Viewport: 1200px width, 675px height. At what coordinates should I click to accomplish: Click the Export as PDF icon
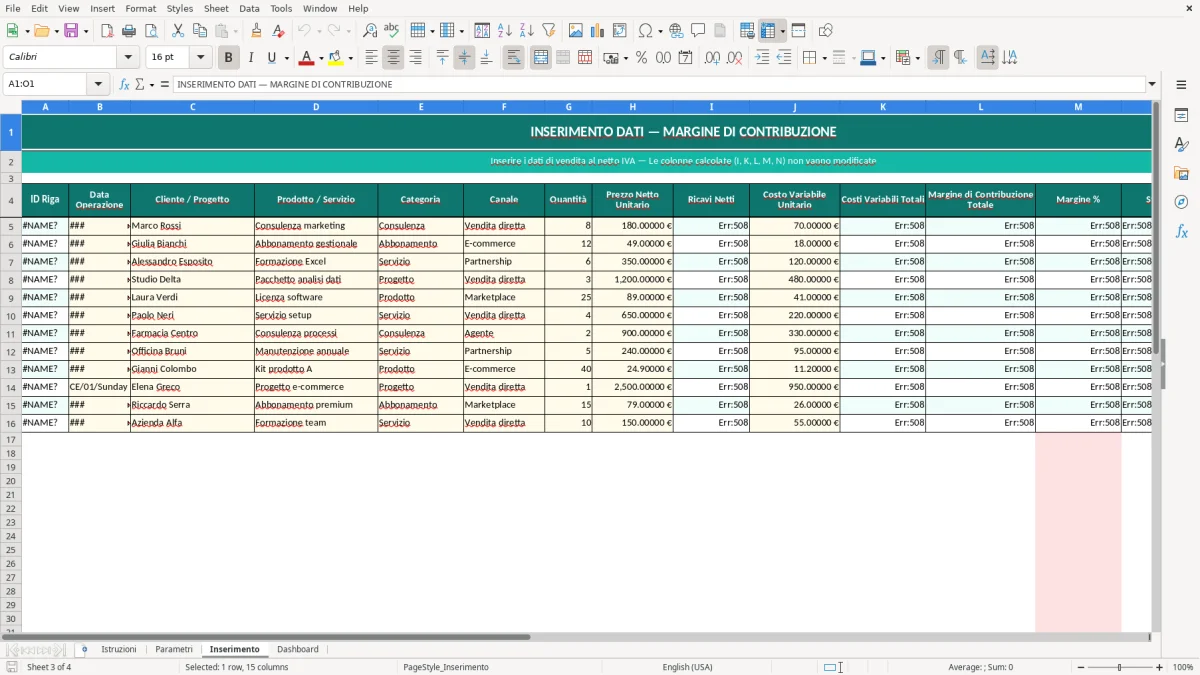click(107, 30)
